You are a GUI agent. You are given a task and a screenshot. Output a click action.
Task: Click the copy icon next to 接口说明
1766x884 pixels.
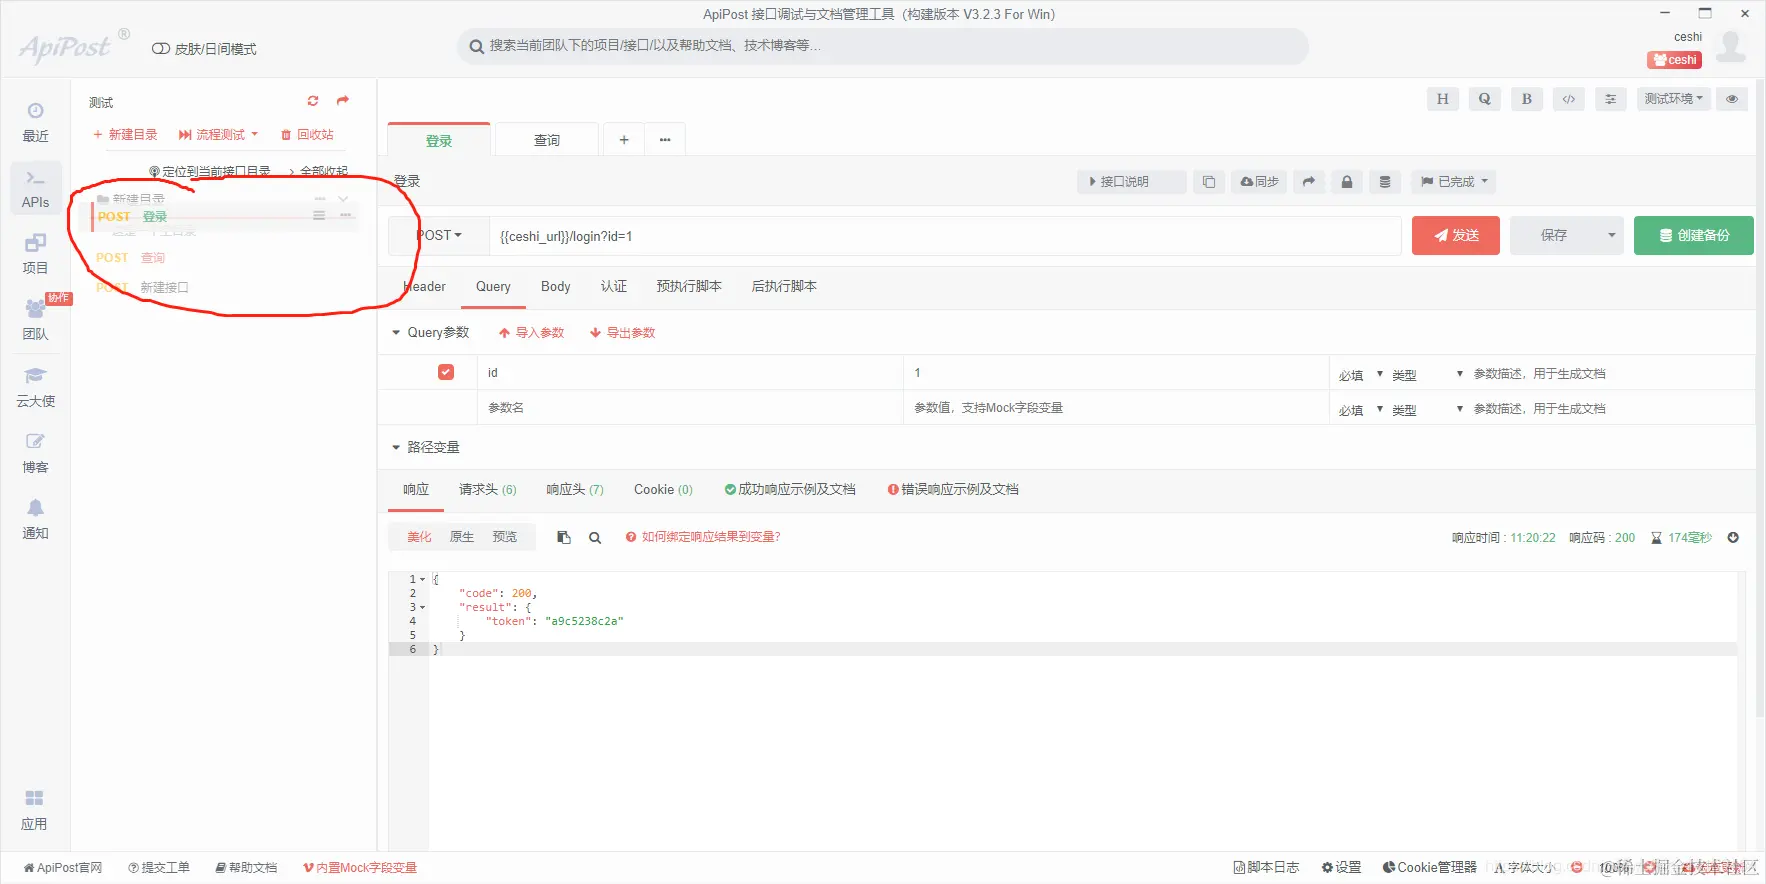point(1208,182)
